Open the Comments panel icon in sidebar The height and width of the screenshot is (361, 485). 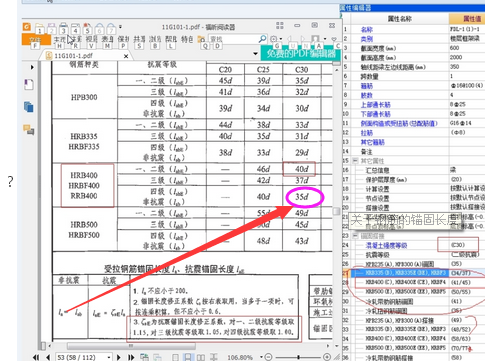coord(29,129)
